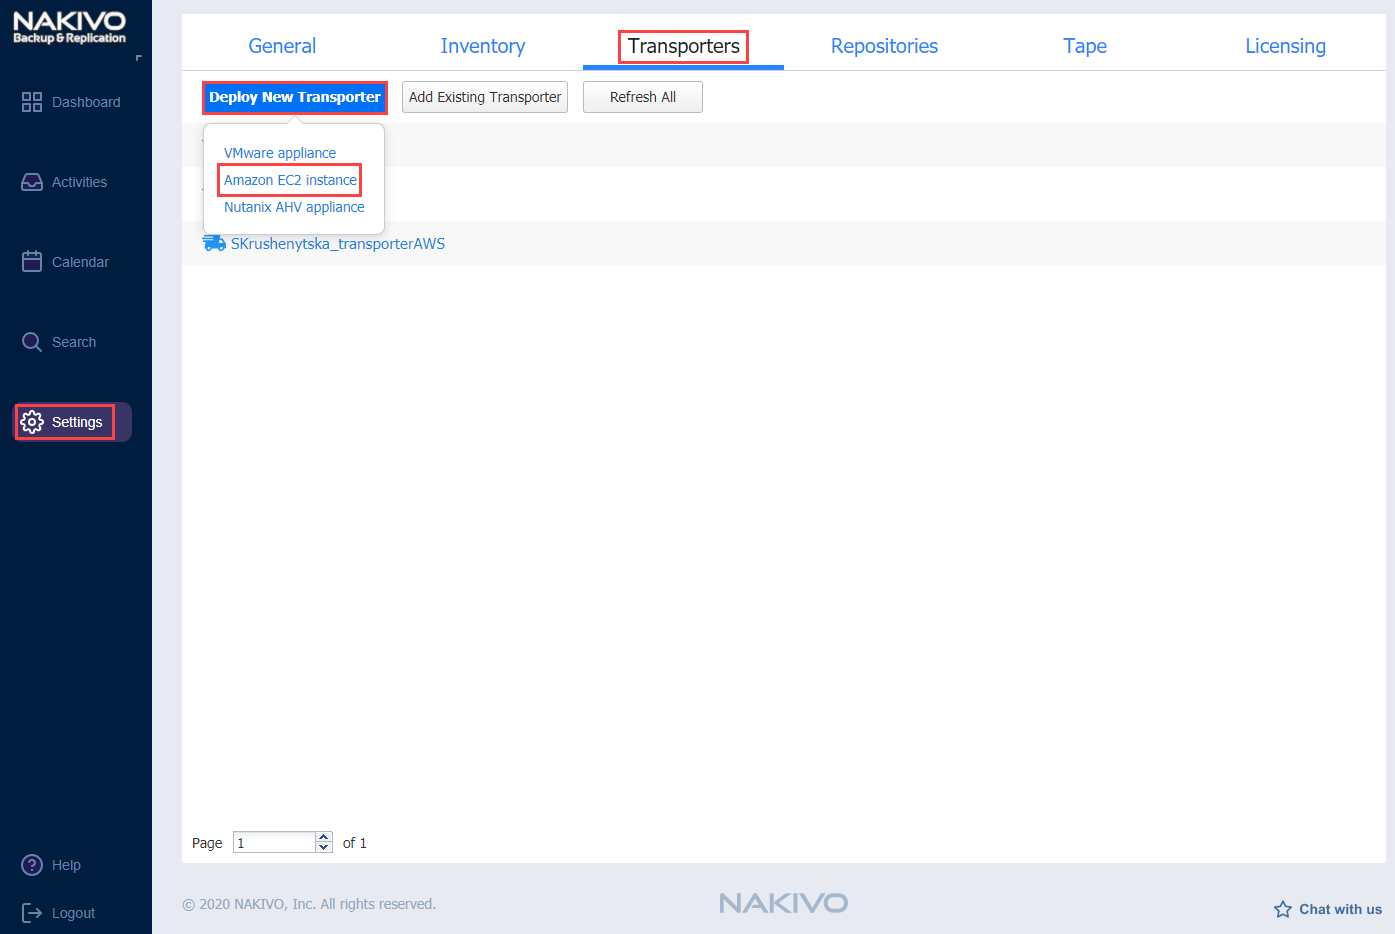The height and width of the screenshot is (934, 1395).
Task: Open the Tape tab
Action: [x=1085, y=46]
